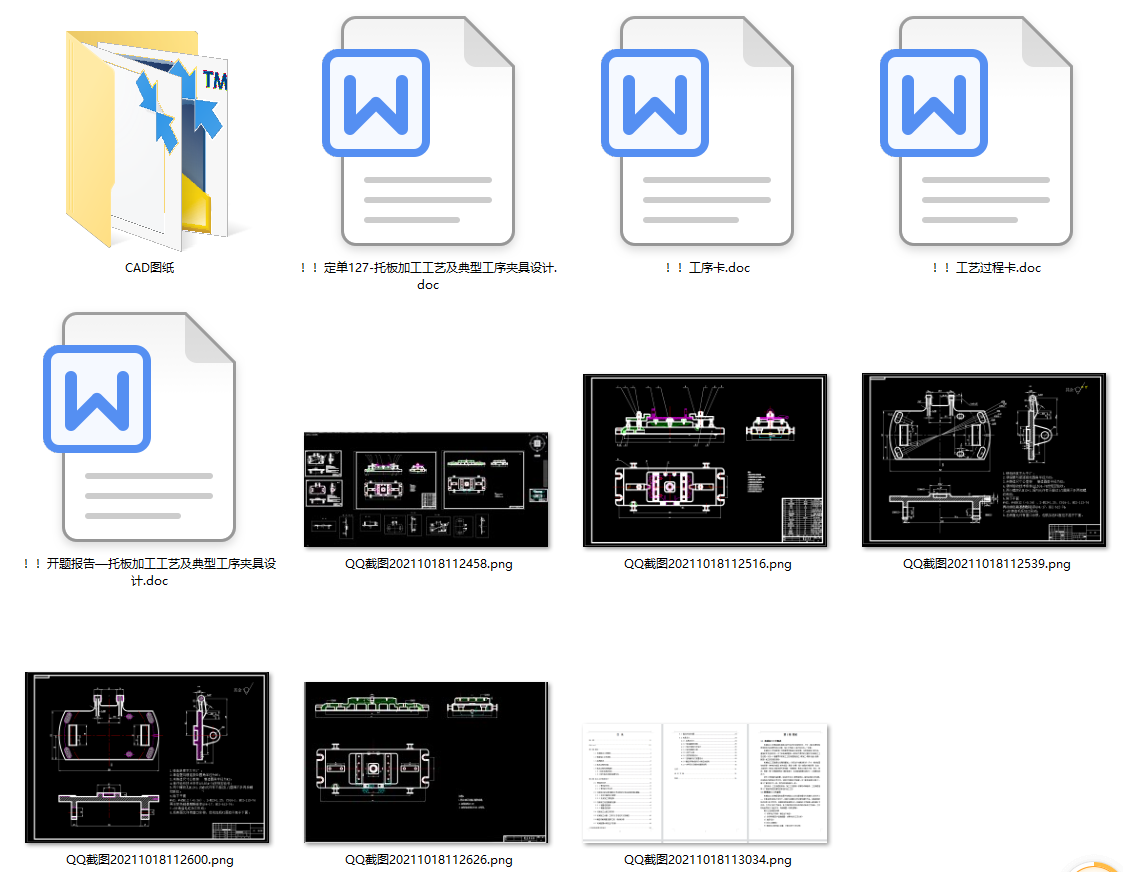Screen dimensions: 1123x872
Task: Click the QQ截图20211018112516.png image thumbnail
Action: [x=706, y=461]
